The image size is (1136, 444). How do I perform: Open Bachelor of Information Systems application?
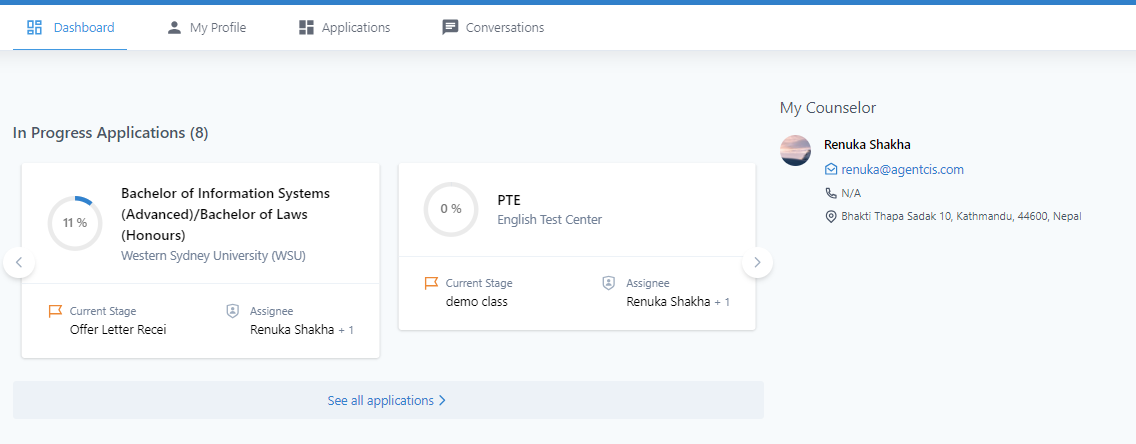[225, 214]
